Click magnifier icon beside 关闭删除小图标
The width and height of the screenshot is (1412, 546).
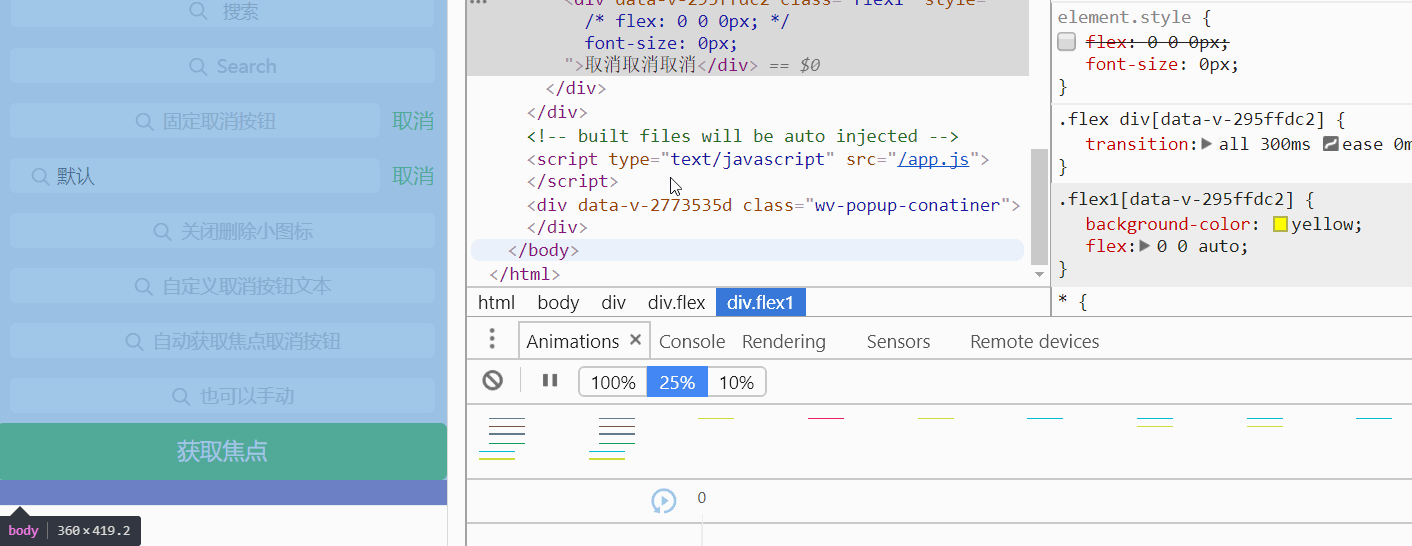(162, 231)
